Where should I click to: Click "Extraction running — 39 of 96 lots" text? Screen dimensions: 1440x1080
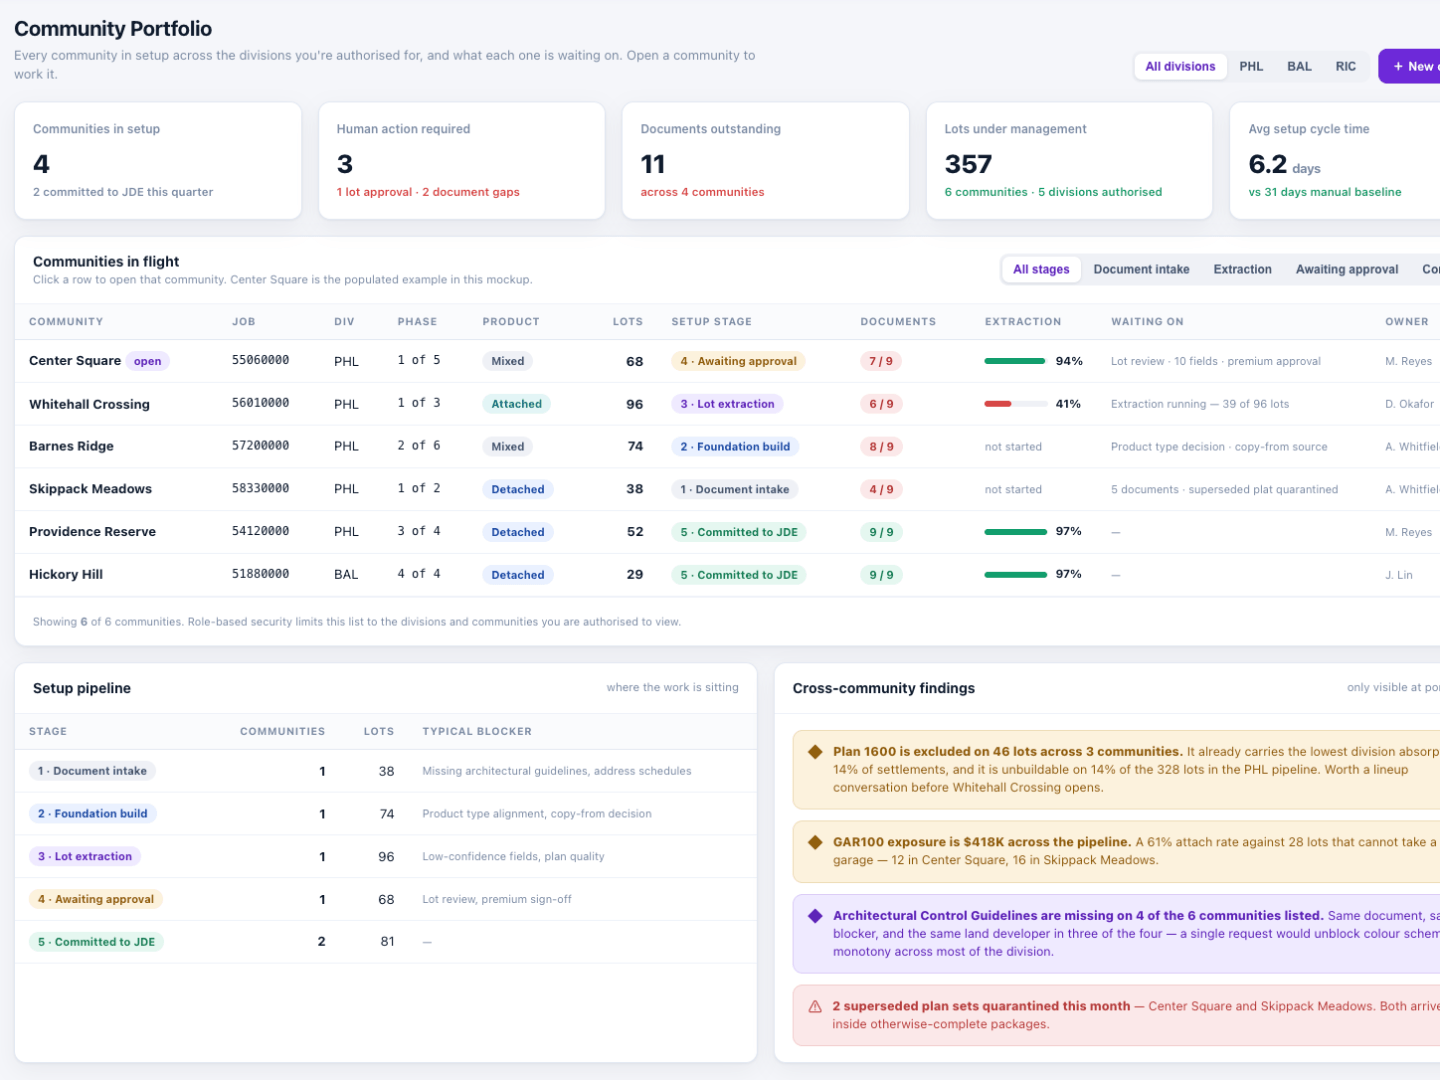[x=1200, y=404]
